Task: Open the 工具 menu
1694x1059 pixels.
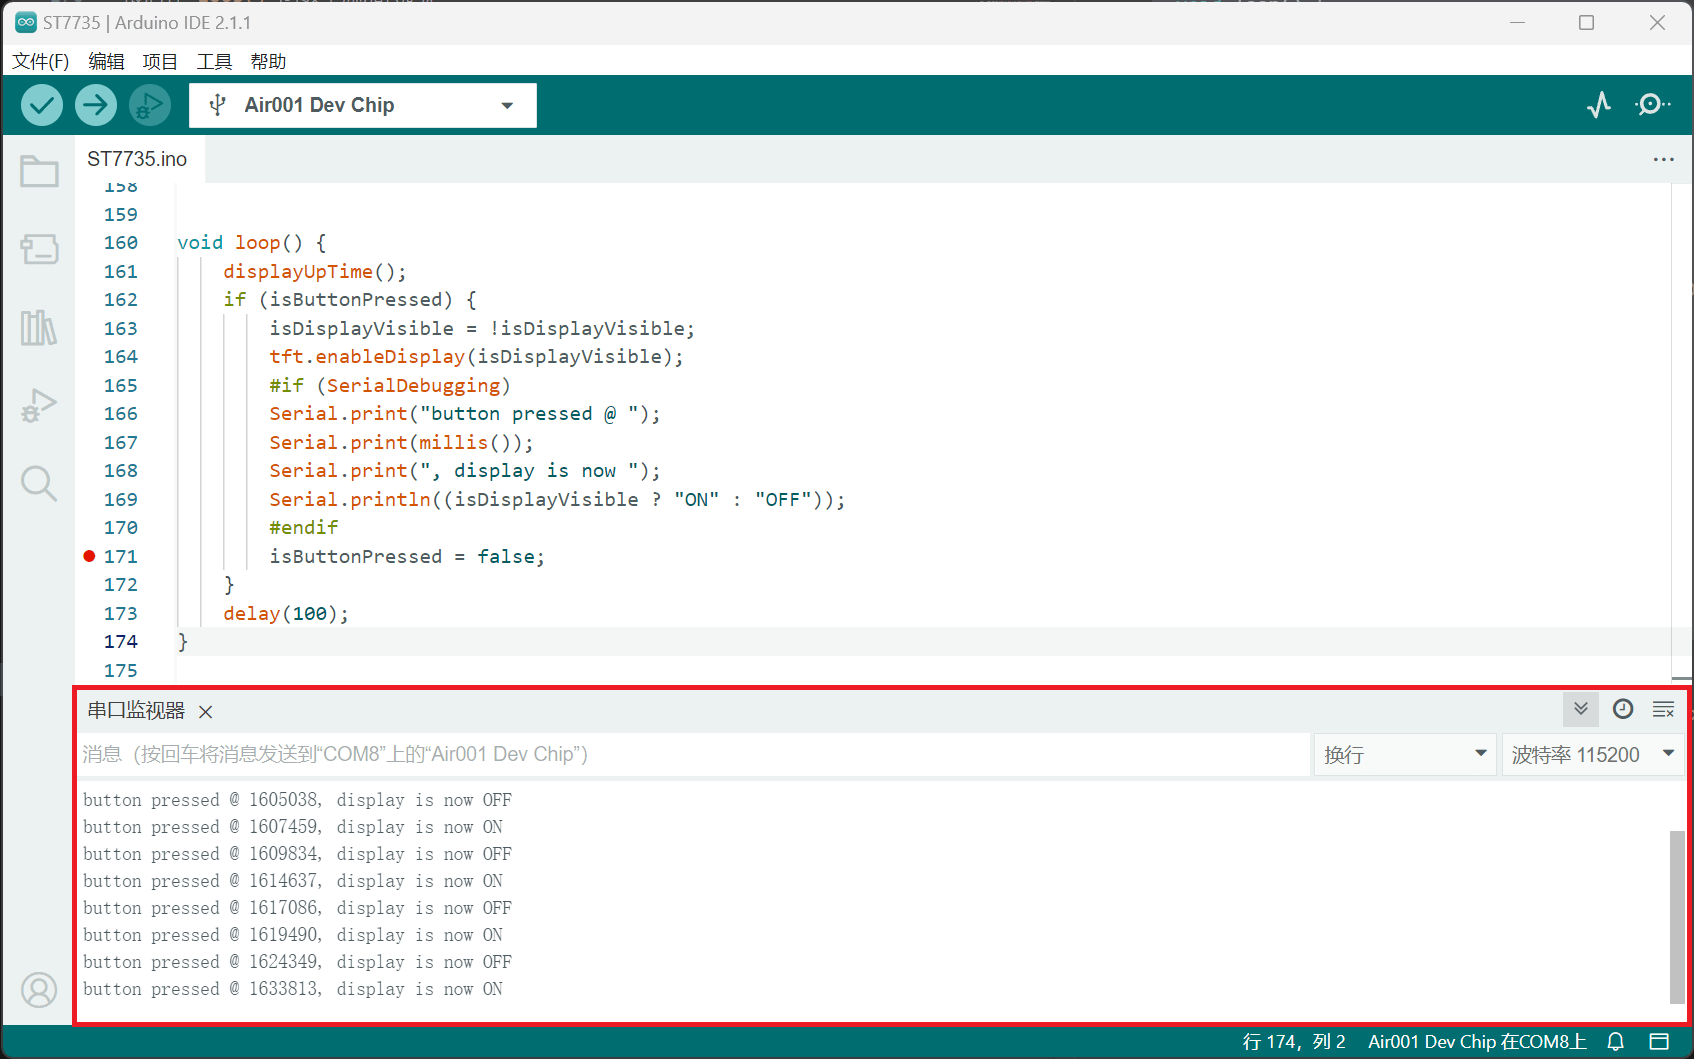Action: [214, 61]
